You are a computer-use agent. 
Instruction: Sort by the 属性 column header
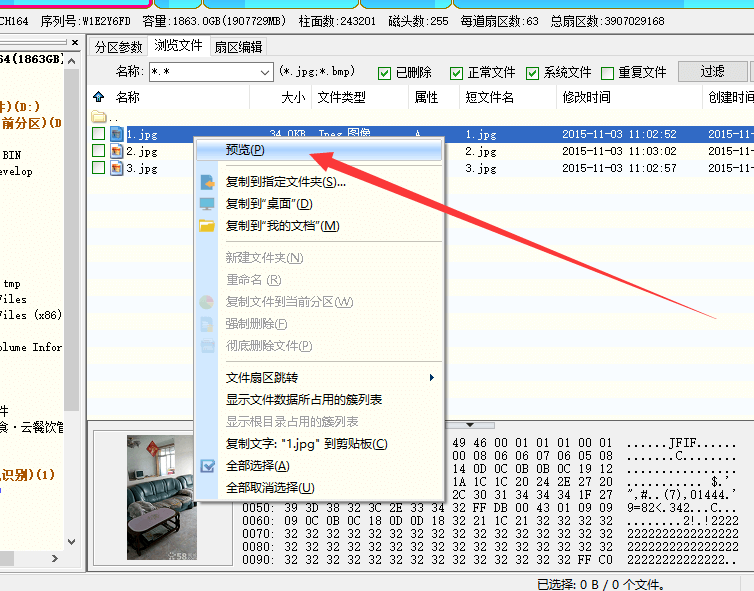(434, 97)
